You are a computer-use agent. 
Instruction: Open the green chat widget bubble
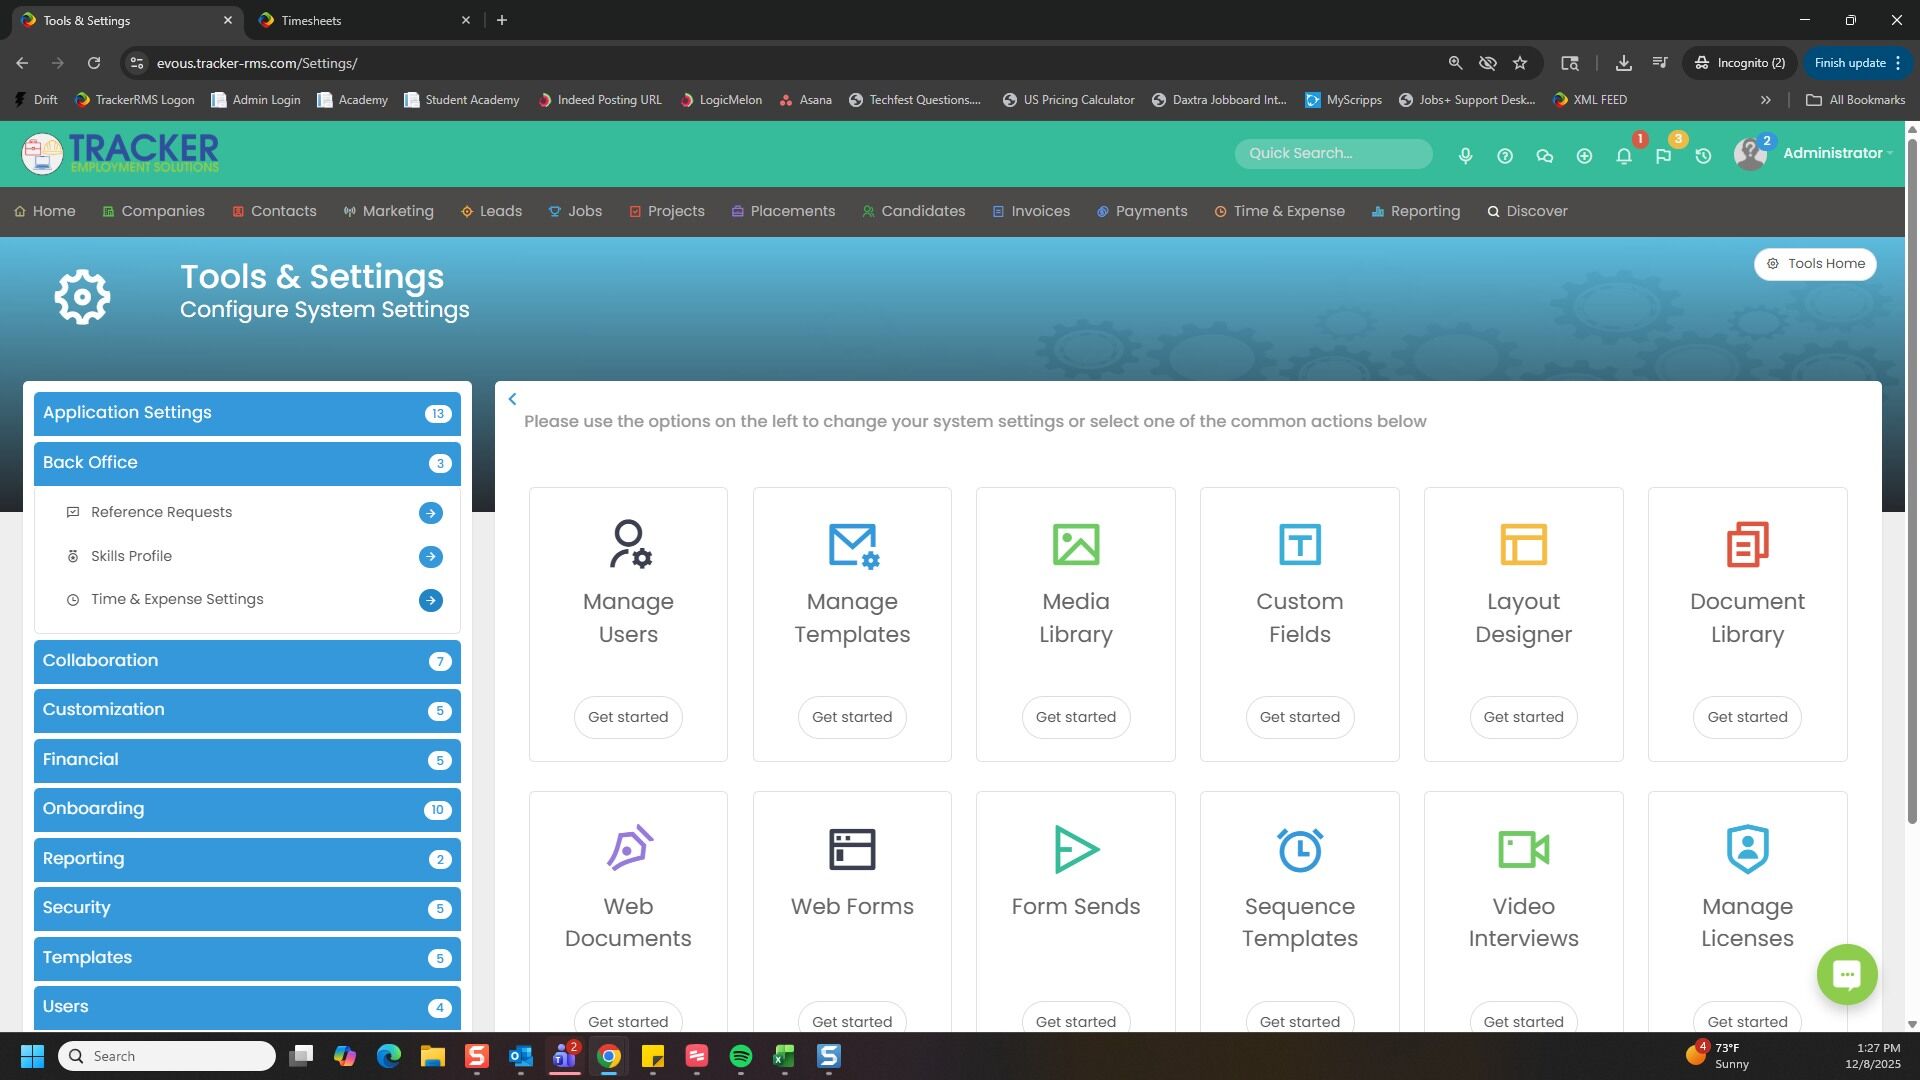tap(1846, 974)
